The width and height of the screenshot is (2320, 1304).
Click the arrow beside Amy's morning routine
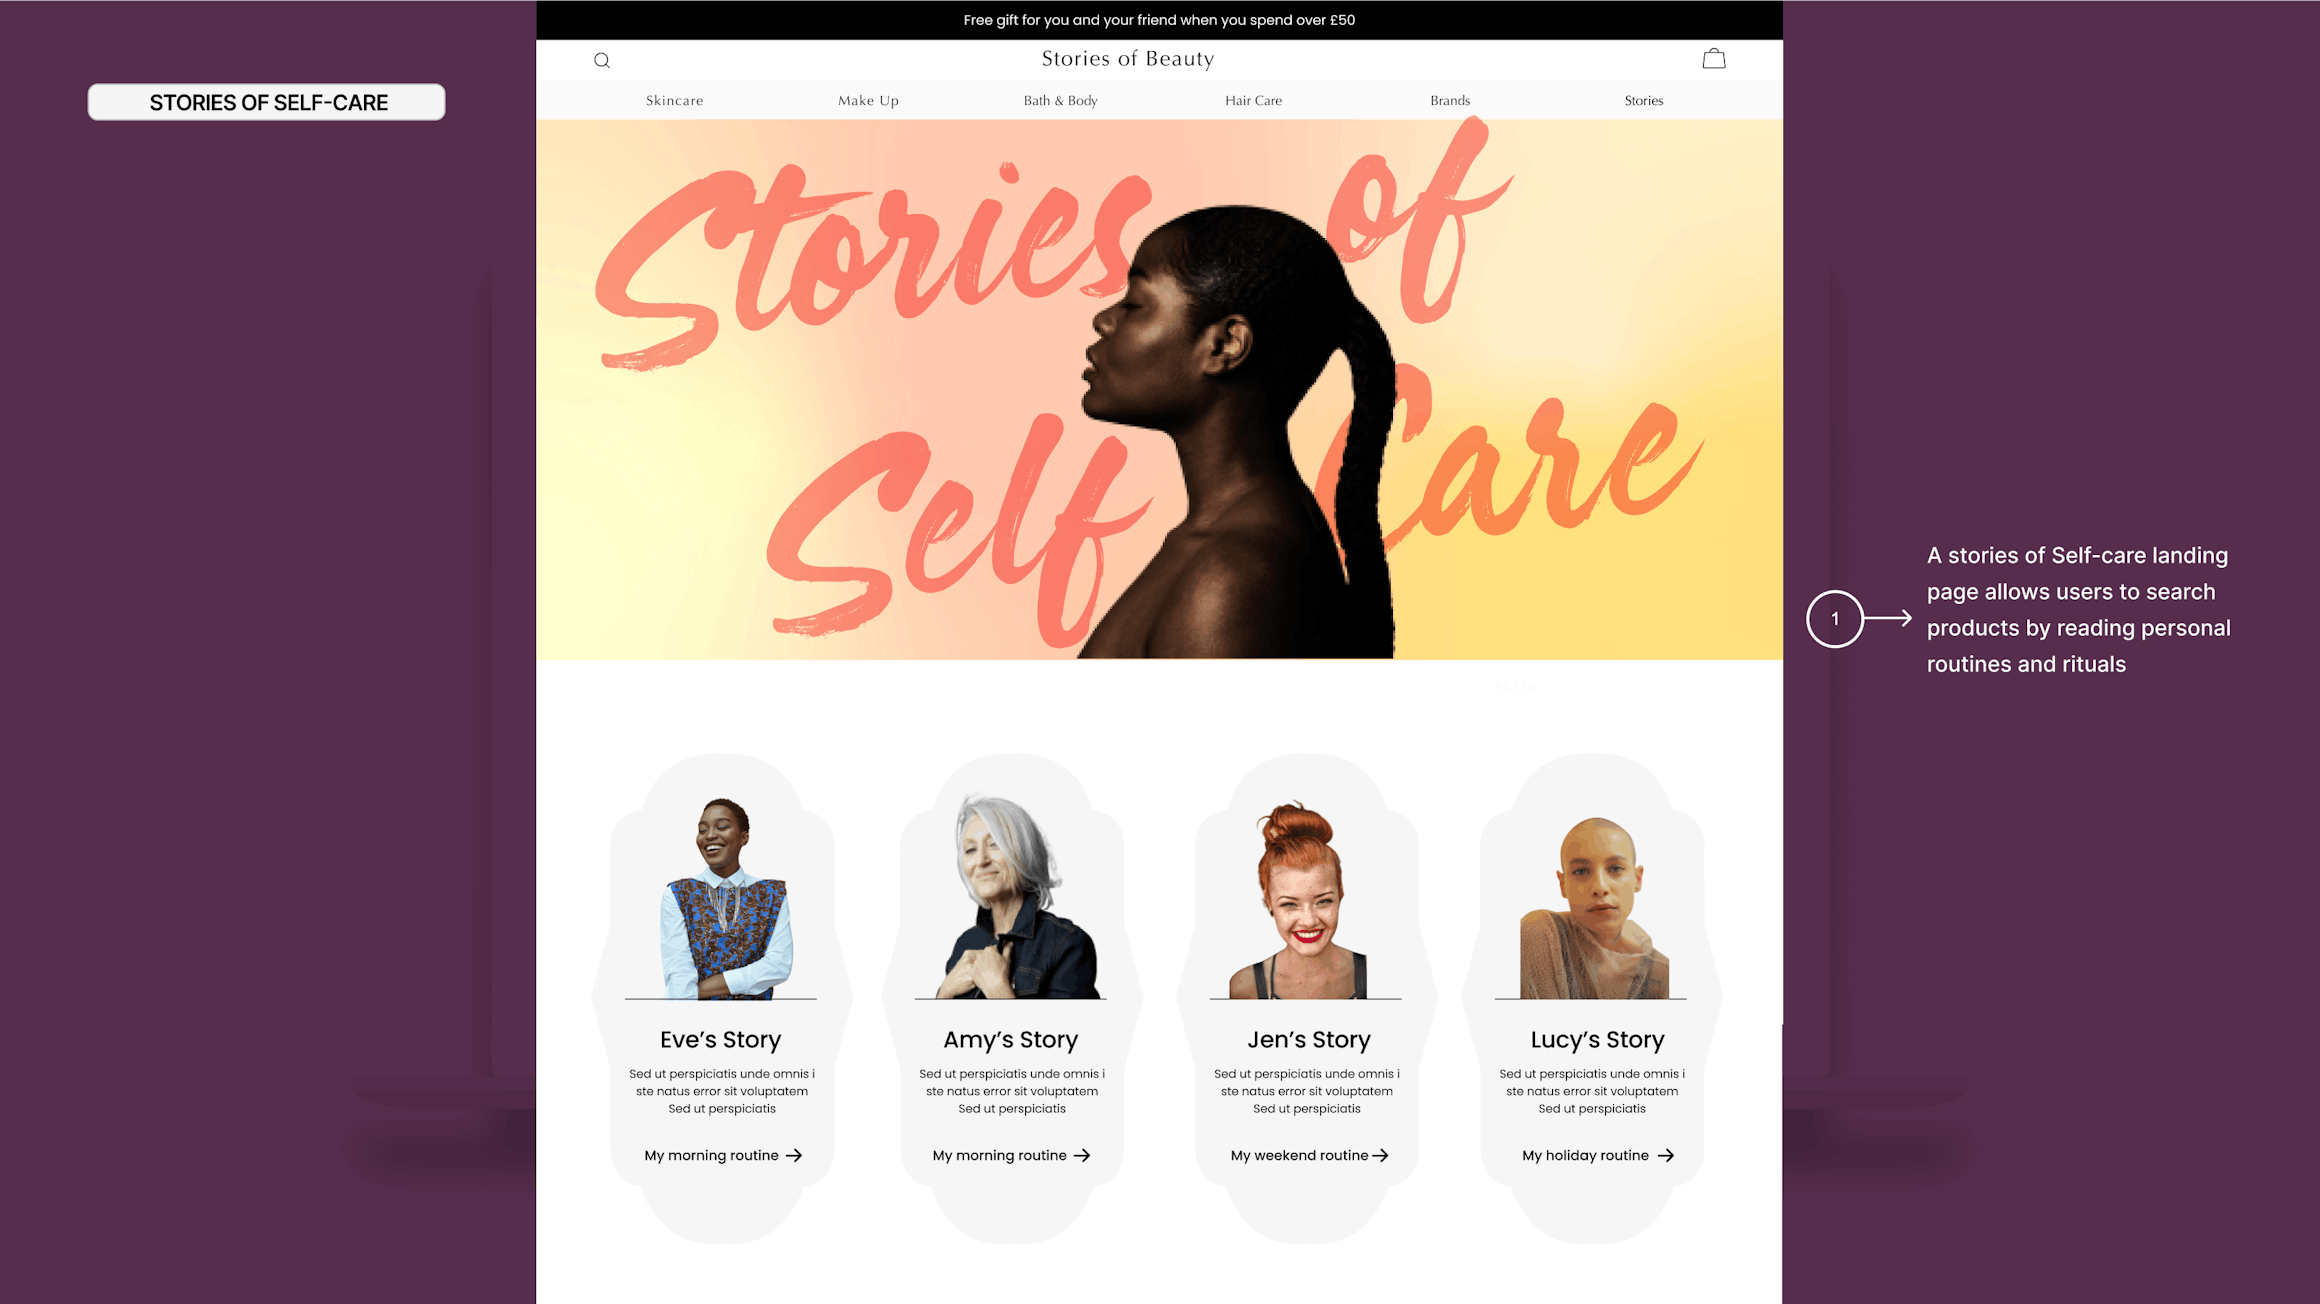[1082, 1155]
